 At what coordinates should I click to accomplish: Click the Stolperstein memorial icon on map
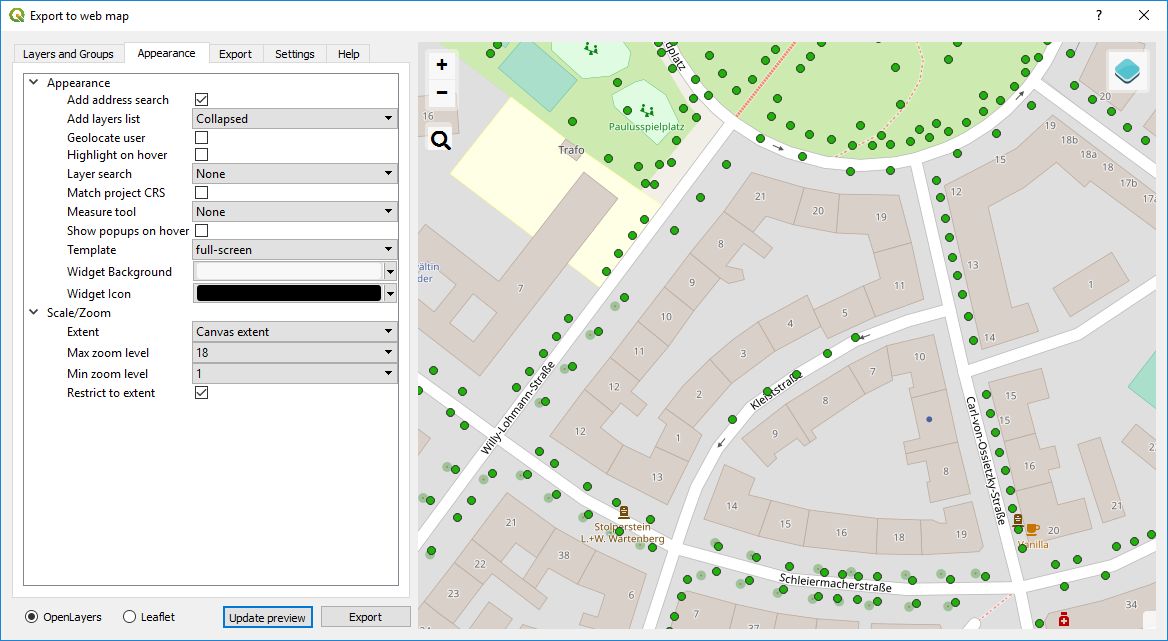click(x=624, y=511)
